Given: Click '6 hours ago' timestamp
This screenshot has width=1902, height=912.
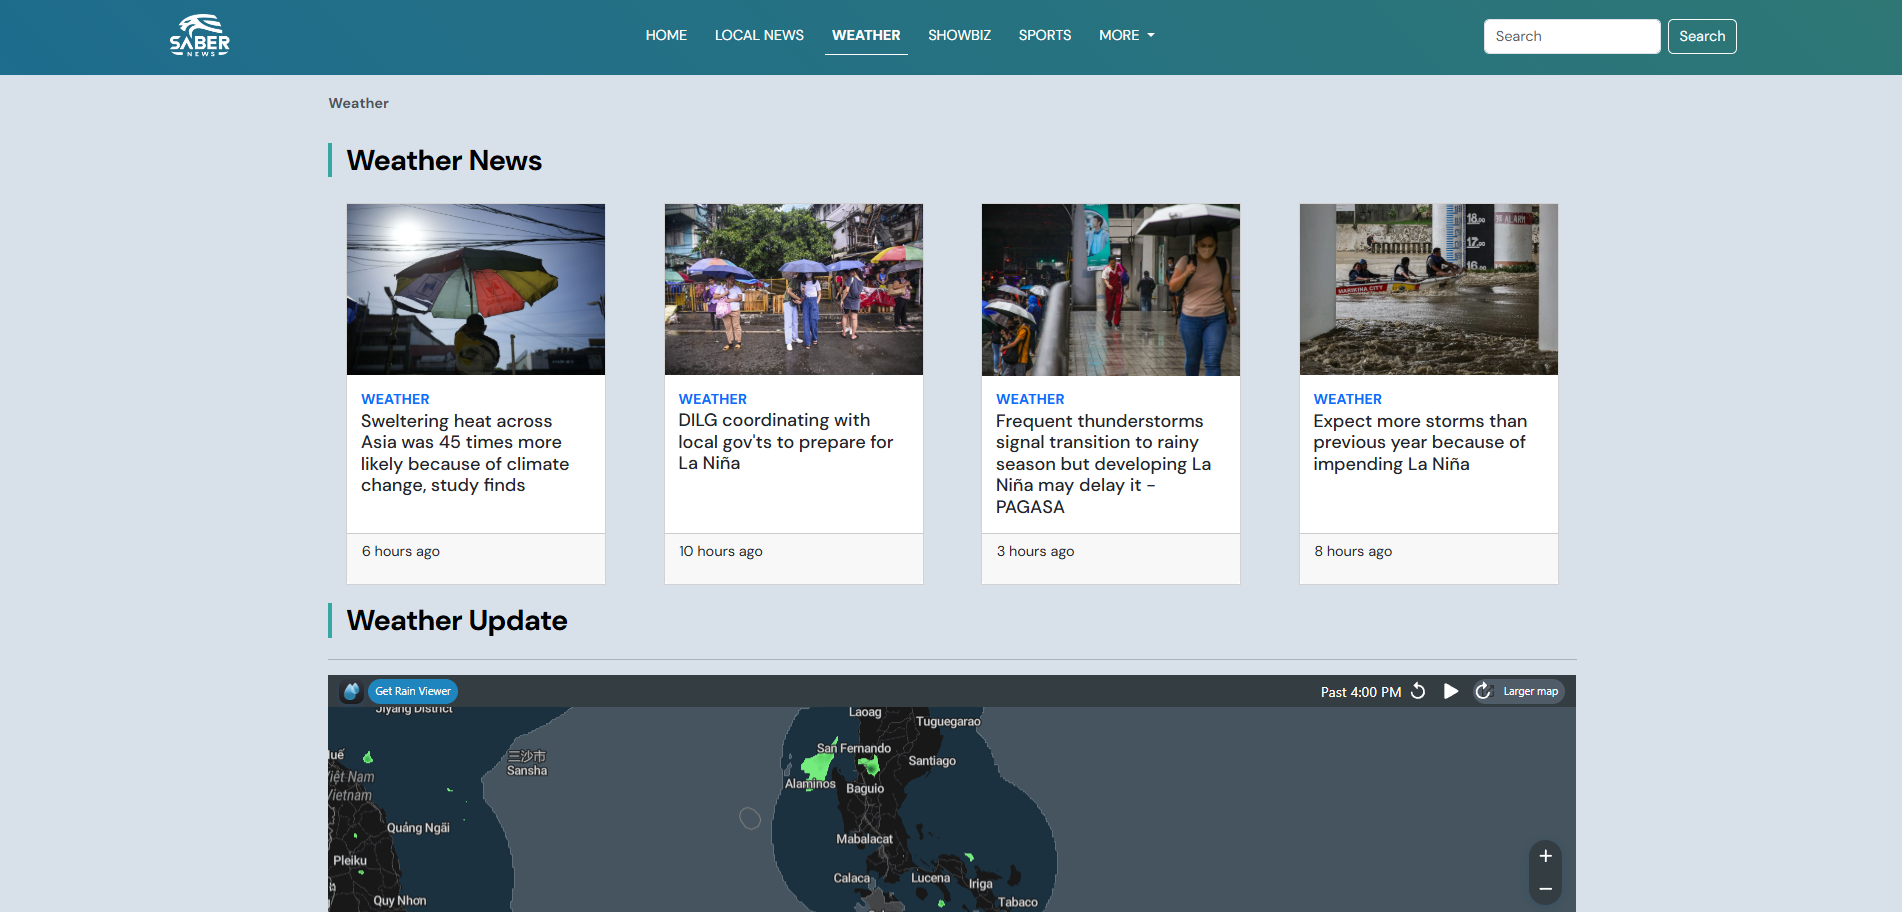Looking at the screenshot, I should [401, 551].
